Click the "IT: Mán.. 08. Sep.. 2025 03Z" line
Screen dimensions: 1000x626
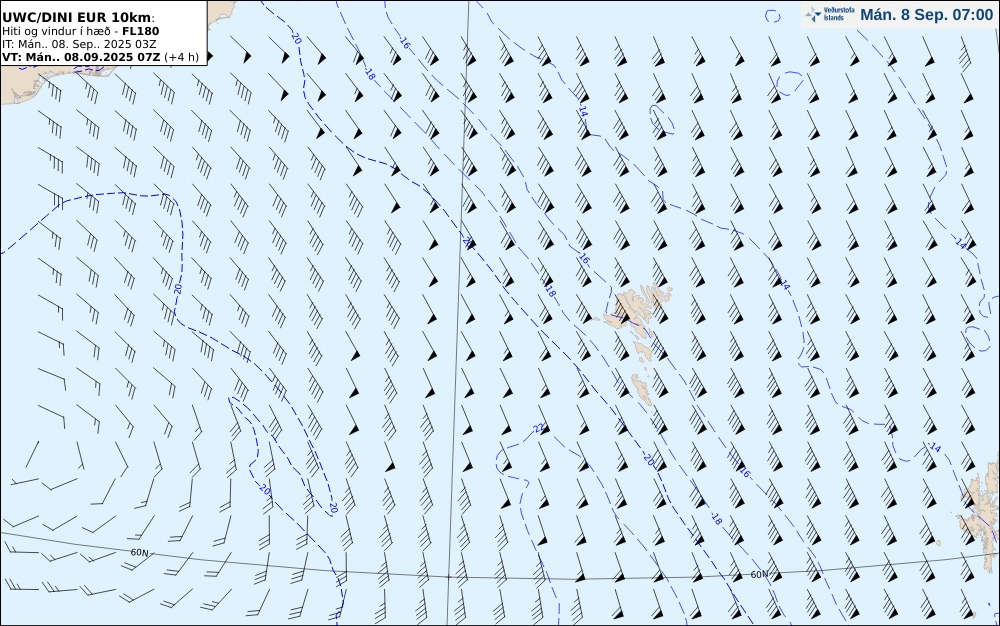point(78,44)
